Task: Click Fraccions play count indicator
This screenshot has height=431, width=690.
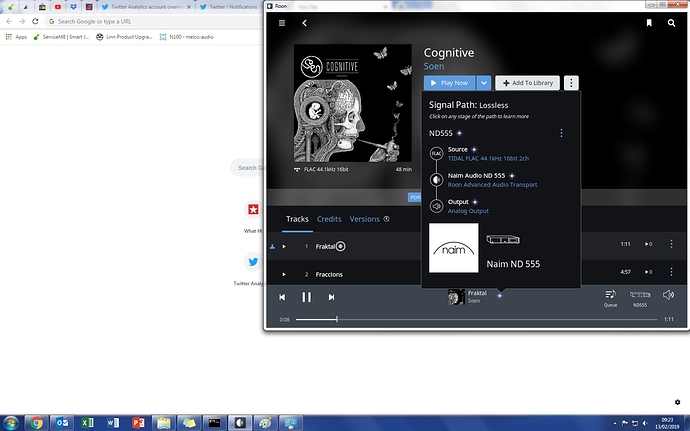Action: (648, 272)
